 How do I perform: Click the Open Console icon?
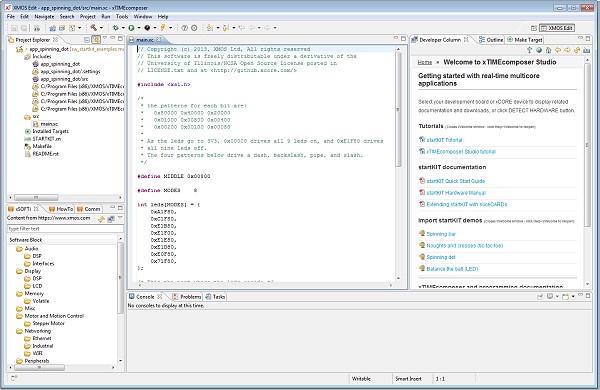tap(565, 297)
